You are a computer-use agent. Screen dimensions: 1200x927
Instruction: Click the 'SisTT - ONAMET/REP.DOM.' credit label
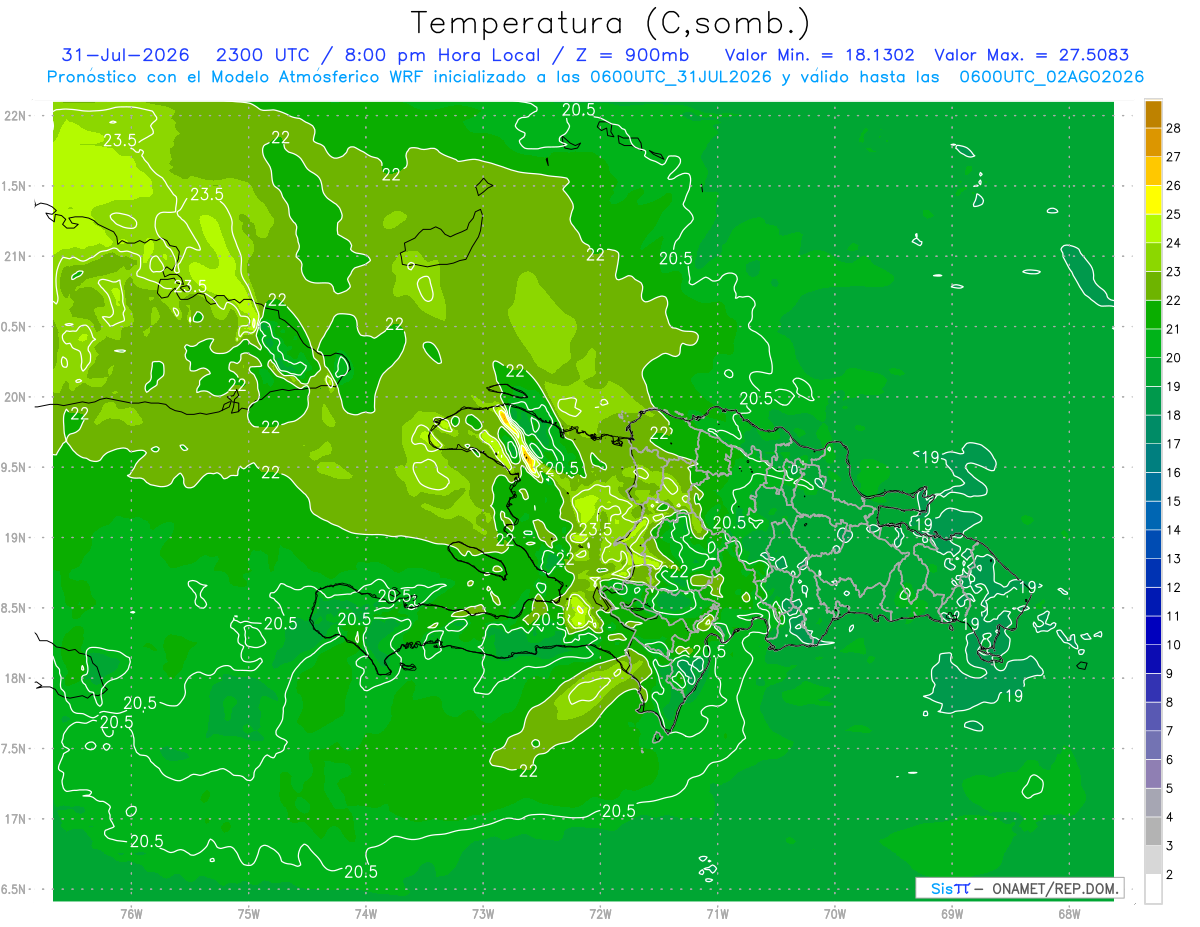click(x=1020, y=888)
